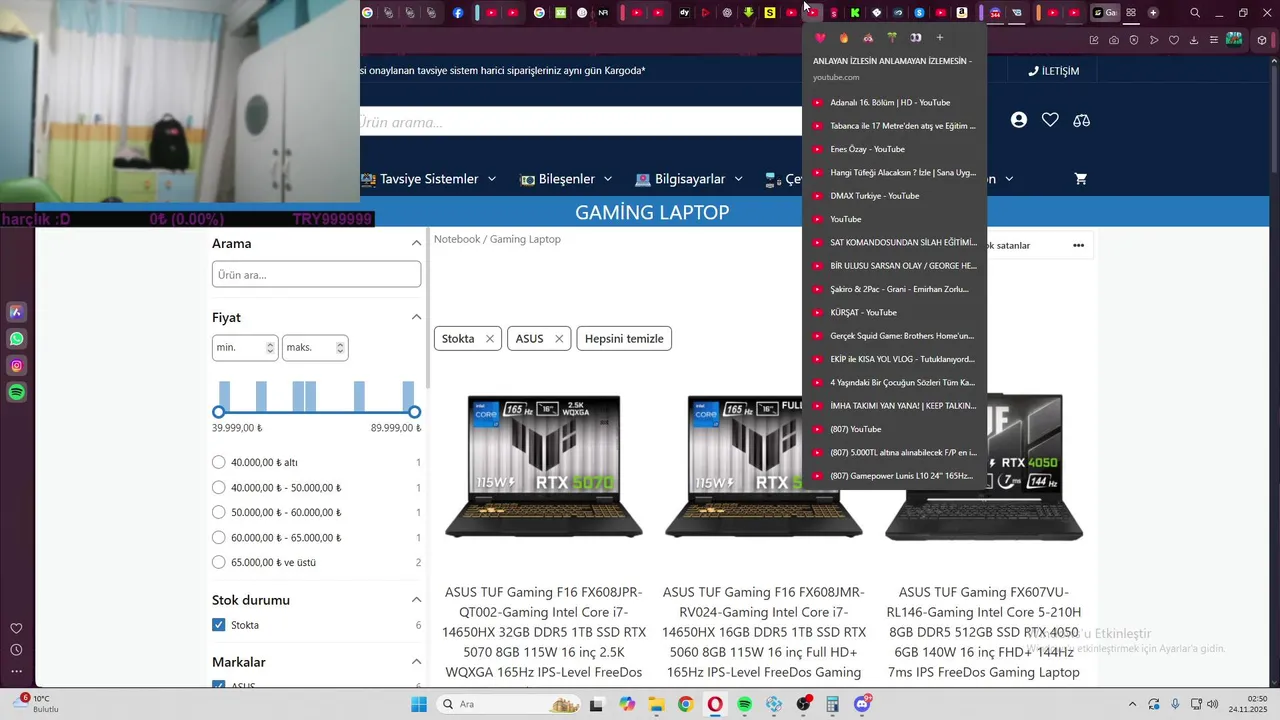Click the 'Hepsini temizle' button
The width and height of the screenshot is (1280, 720).
(624, 339)
